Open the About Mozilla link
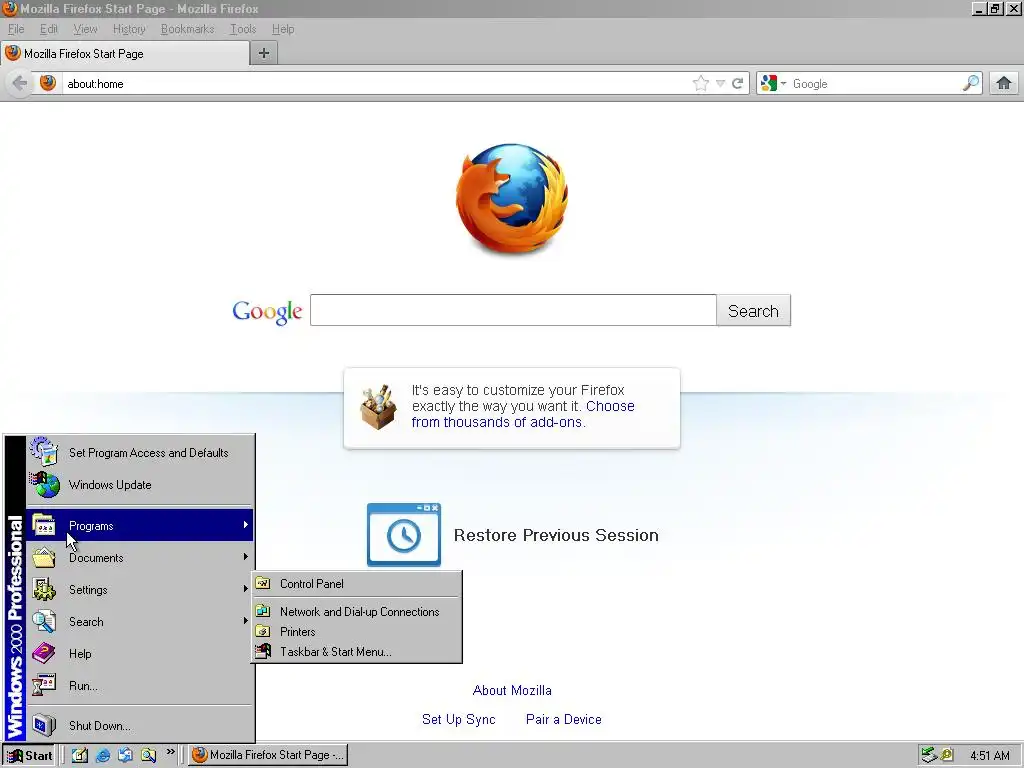Viewport: 1024px width, 768px height. (512, 690)
